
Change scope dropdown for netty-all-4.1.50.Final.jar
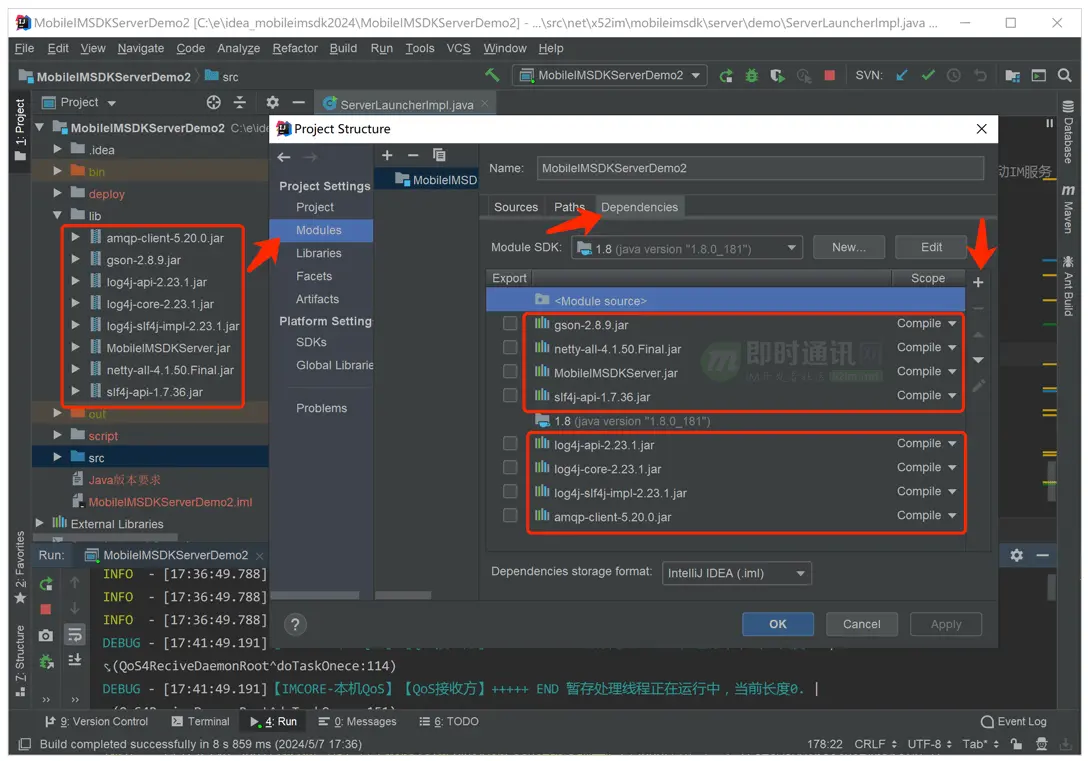pos(927,348)
